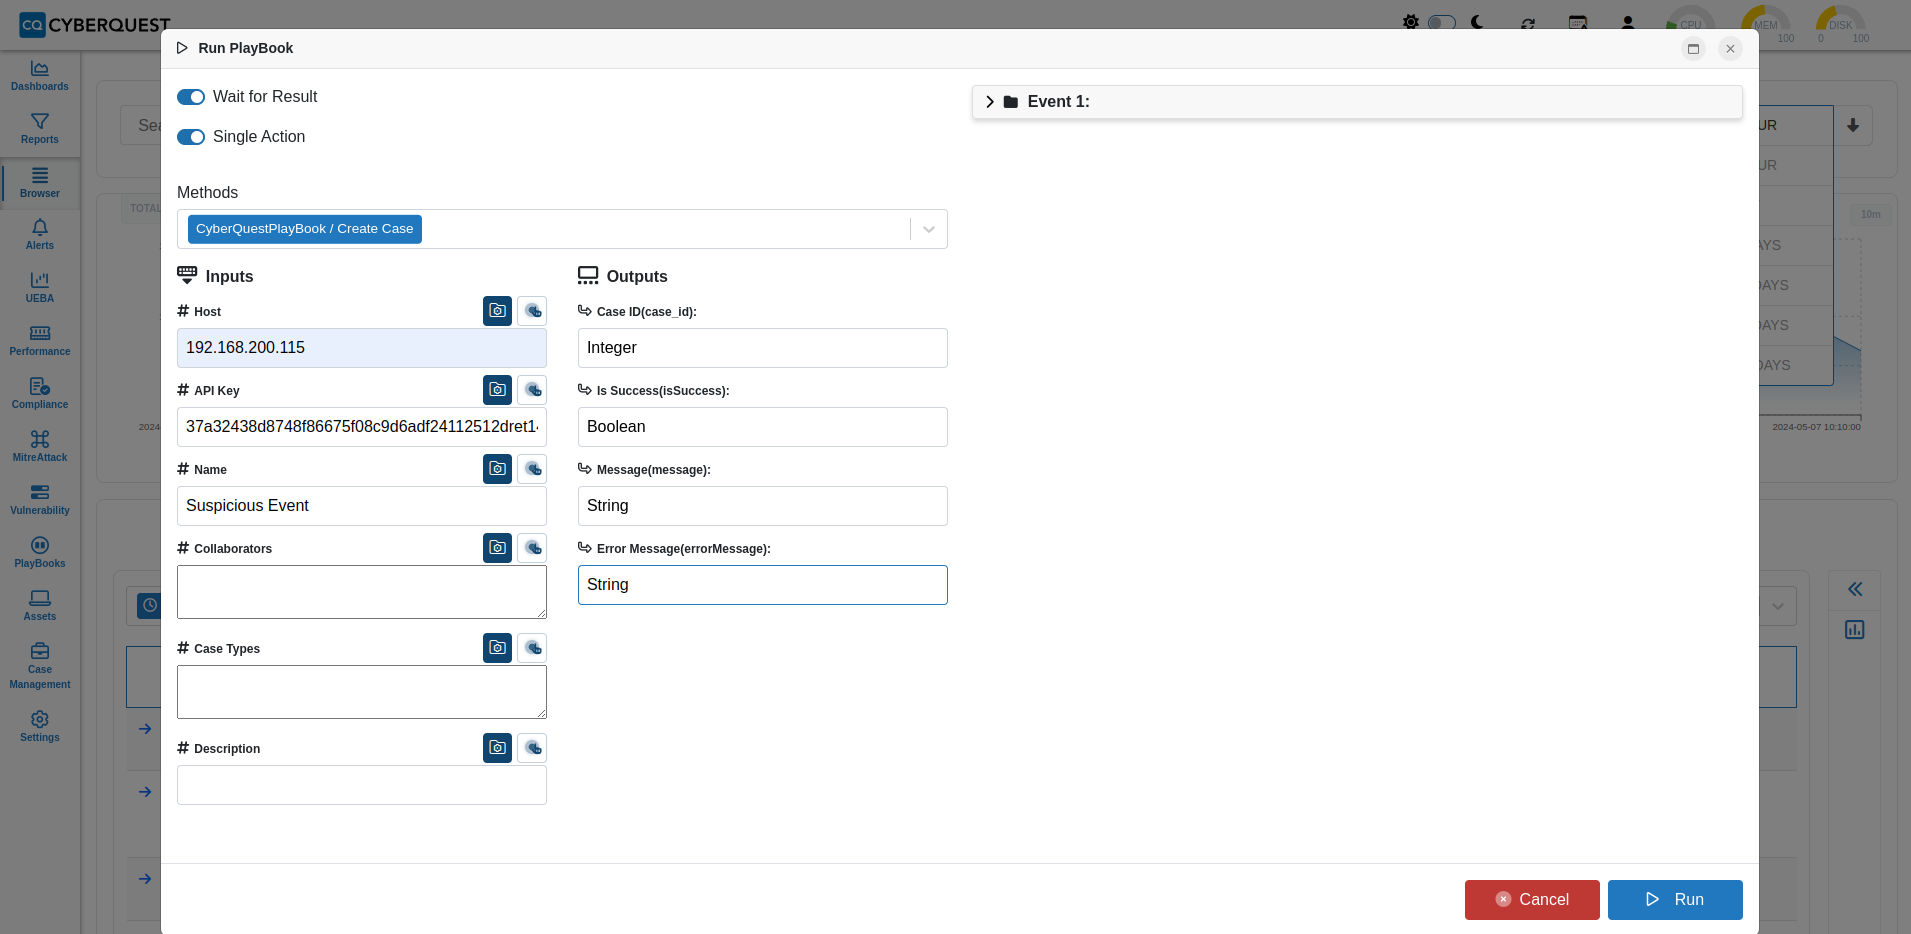The width and height of the screenshot is (1911, 934).
Task: Click the sun brightness icon in the top bar
Action: pyautogui.click(x=1410, y=22)
